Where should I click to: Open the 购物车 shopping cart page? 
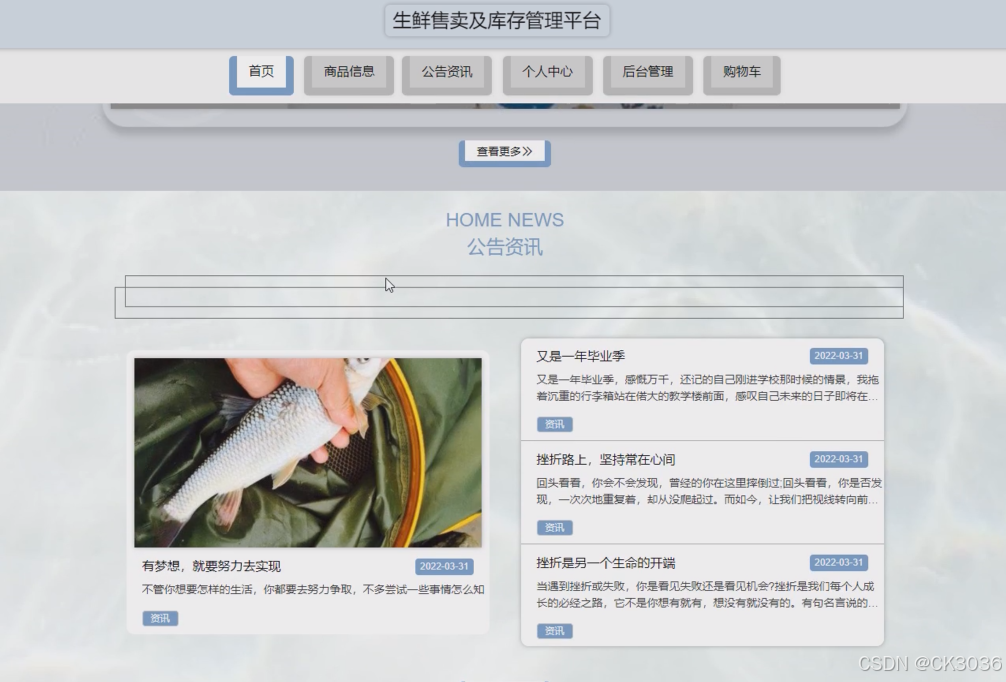[743, 71]
